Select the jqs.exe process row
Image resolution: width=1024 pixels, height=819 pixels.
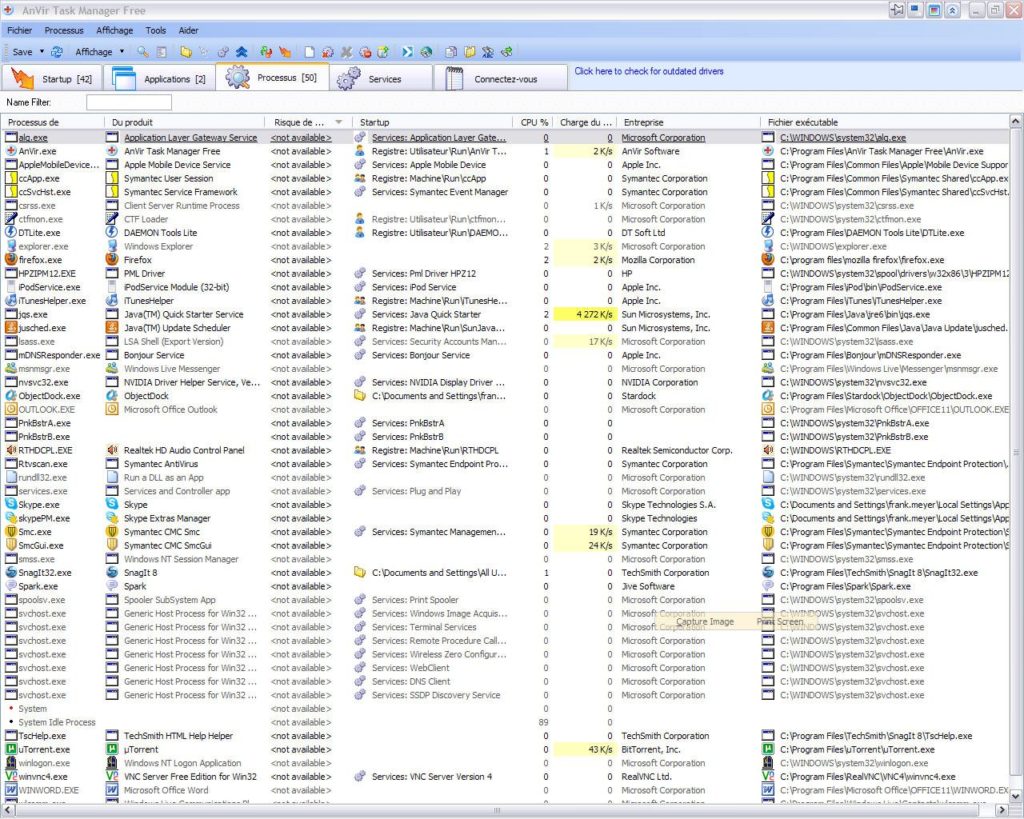(x=505, y=314)
